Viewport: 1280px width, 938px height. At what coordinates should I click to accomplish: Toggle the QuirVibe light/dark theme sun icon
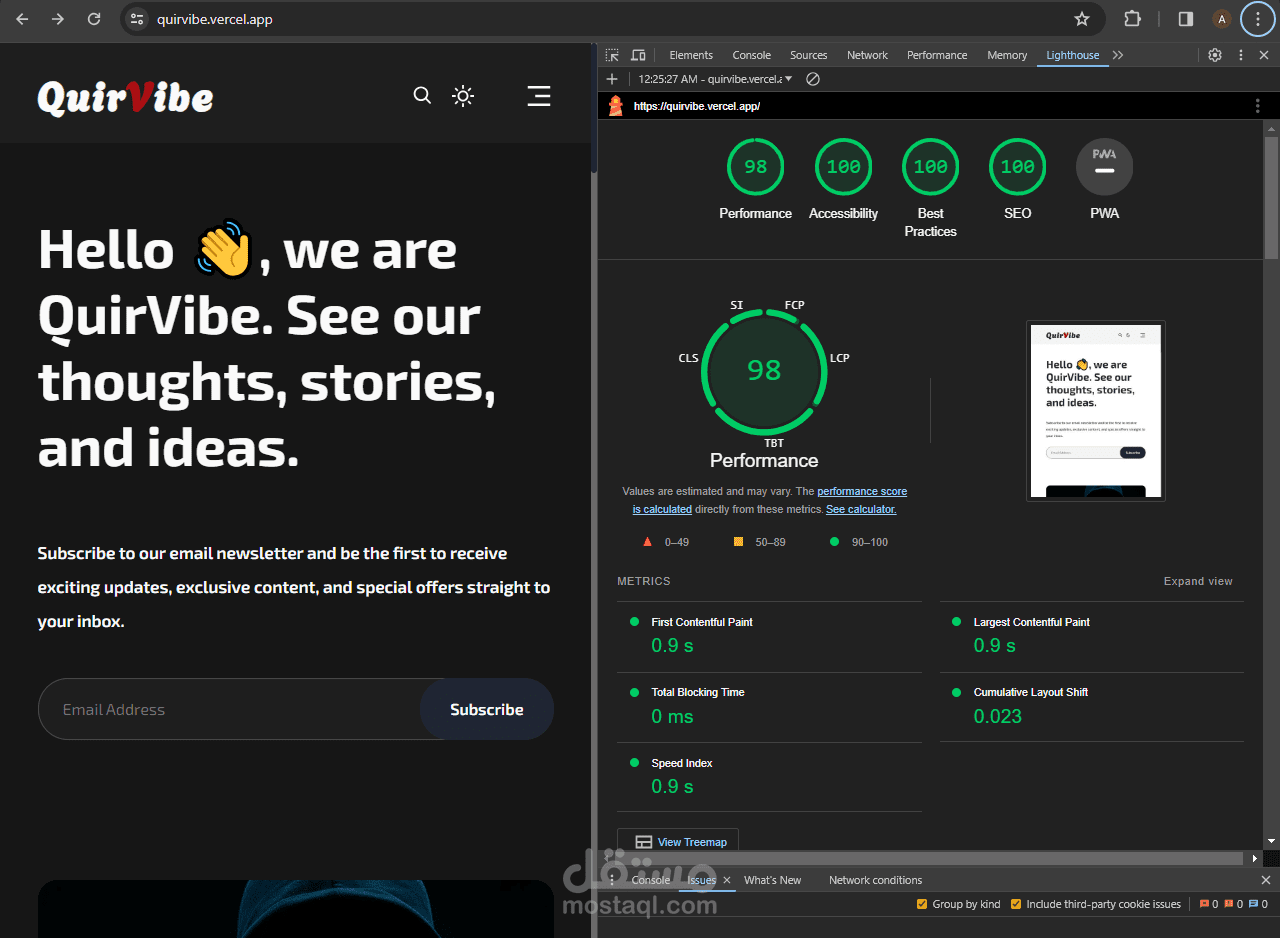(x=462, y=96)
